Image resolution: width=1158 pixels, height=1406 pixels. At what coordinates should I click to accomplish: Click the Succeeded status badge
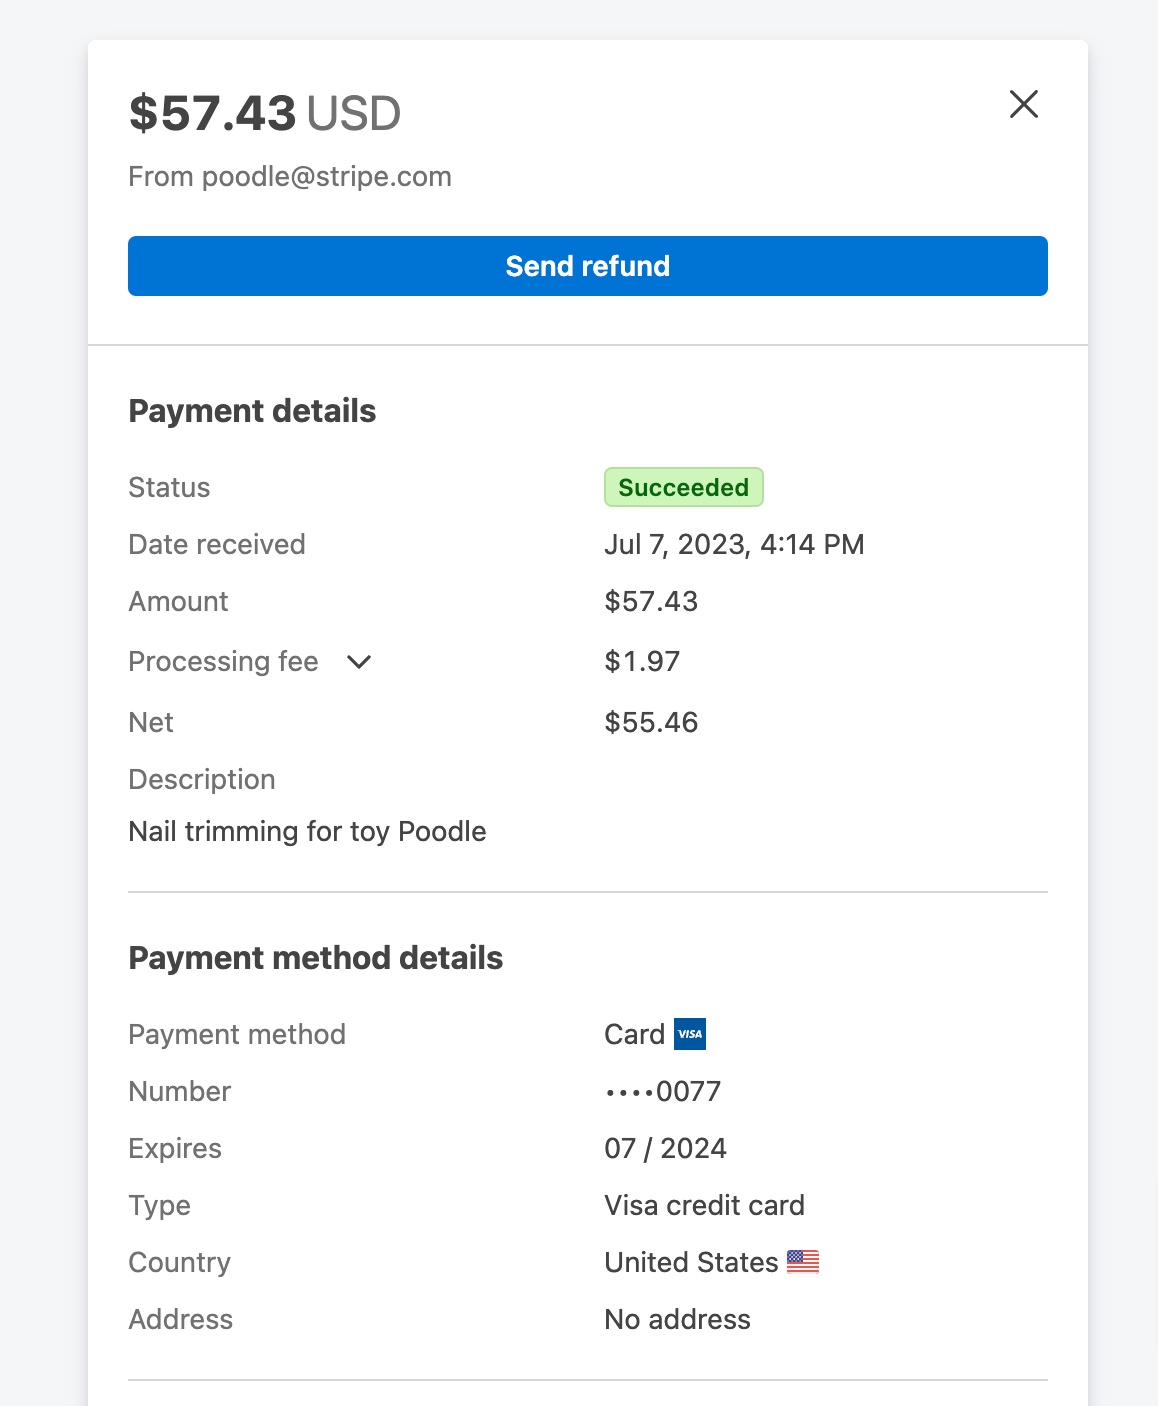point(684,487)
